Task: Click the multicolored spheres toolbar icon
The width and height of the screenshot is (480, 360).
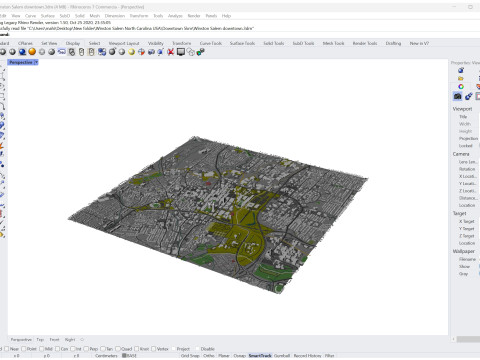Action: [200, 52]
